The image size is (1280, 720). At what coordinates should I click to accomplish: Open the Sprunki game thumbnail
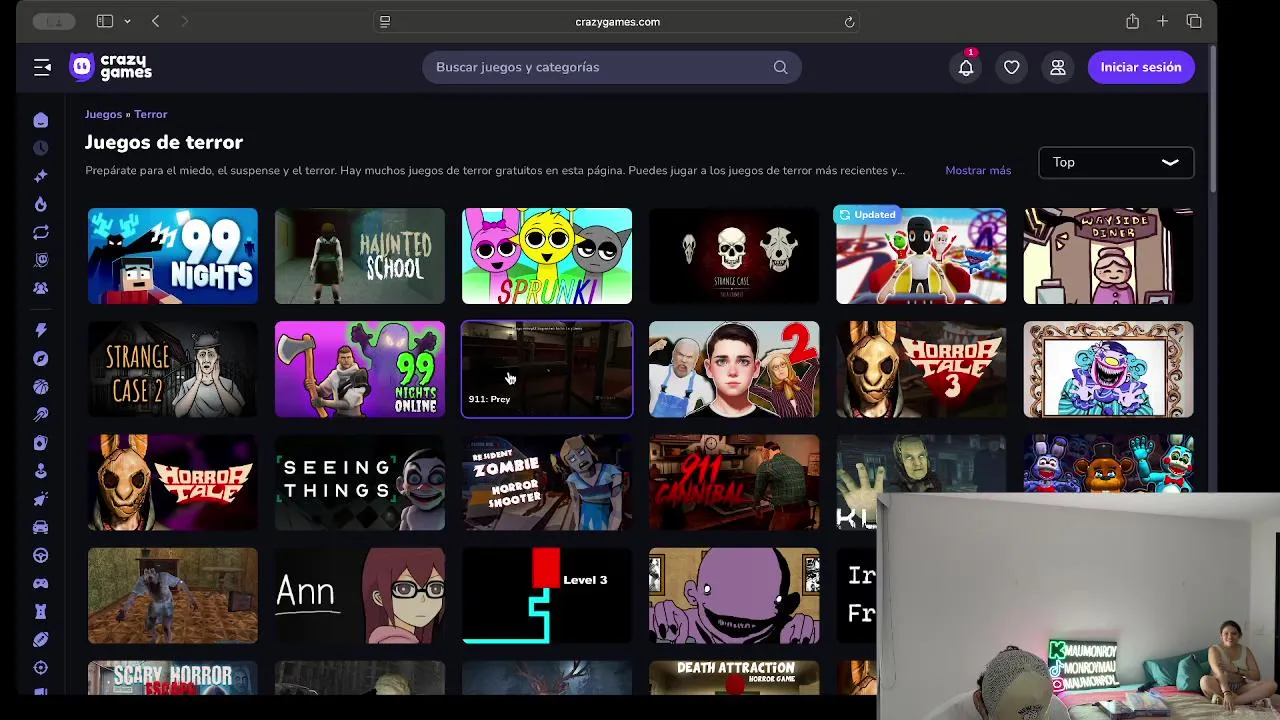pyautogui.click(x=547, y=256)
